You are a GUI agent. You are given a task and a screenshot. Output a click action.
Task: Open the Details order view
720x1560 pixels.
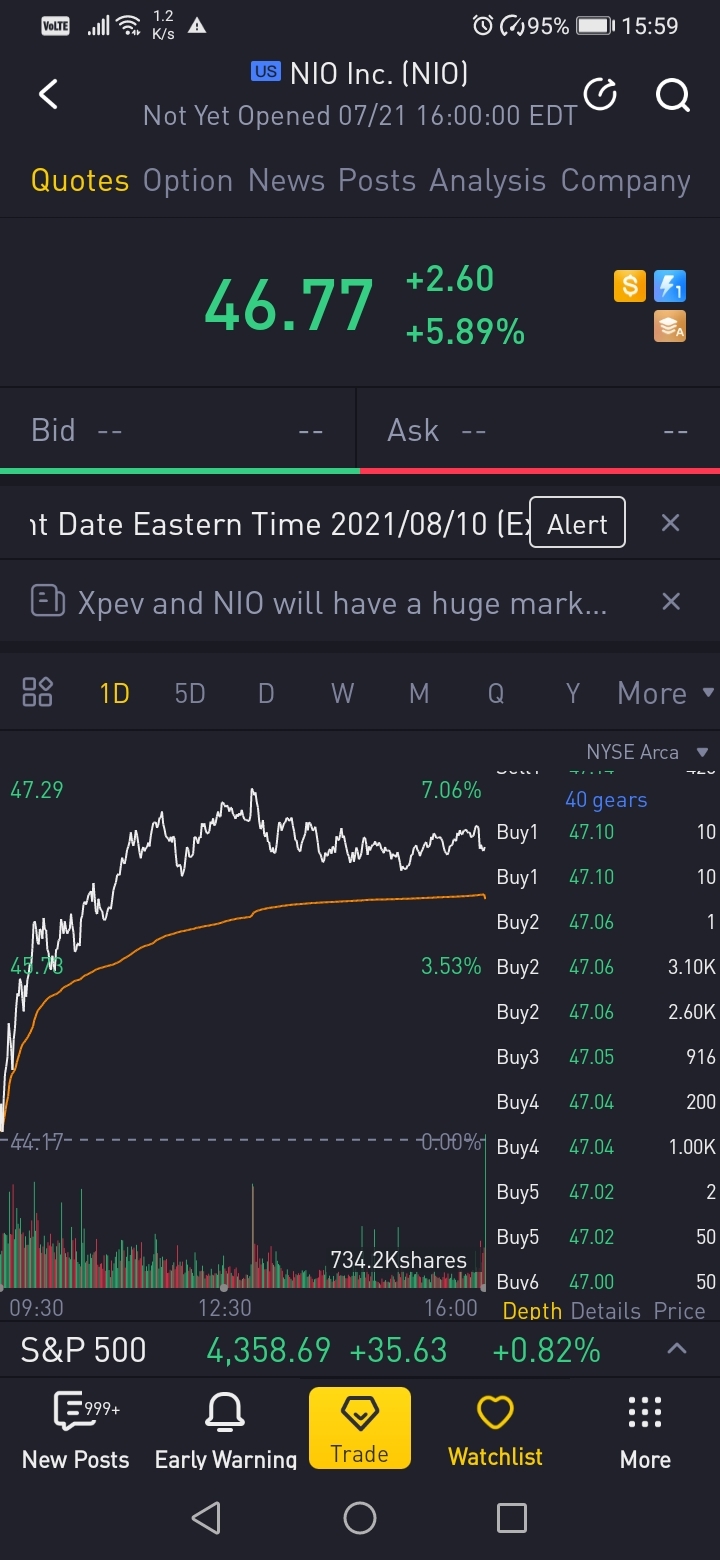605,1310
